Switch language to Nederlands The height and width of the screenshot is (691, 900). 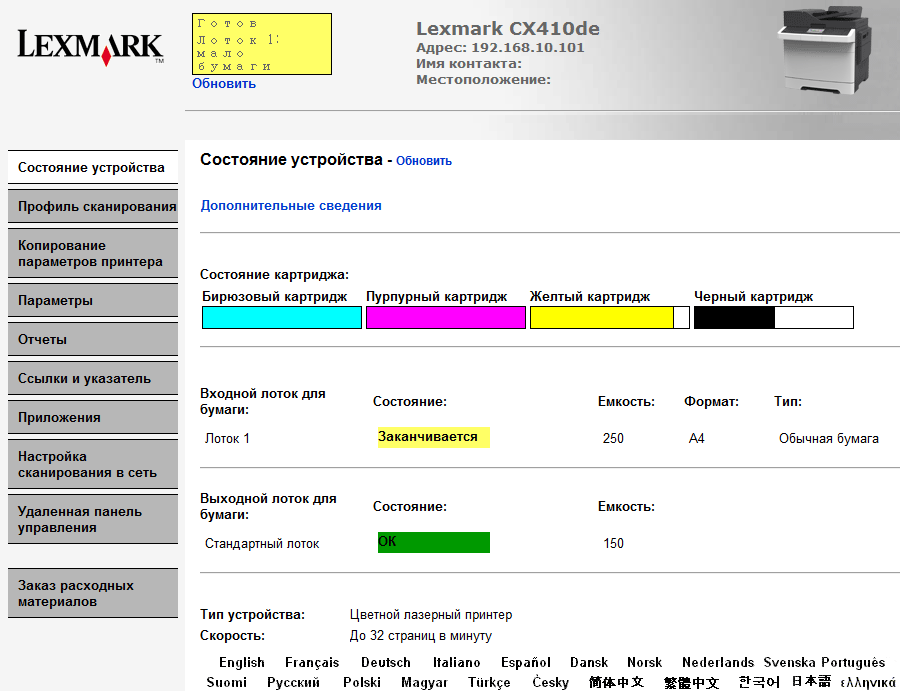(718, 663)
